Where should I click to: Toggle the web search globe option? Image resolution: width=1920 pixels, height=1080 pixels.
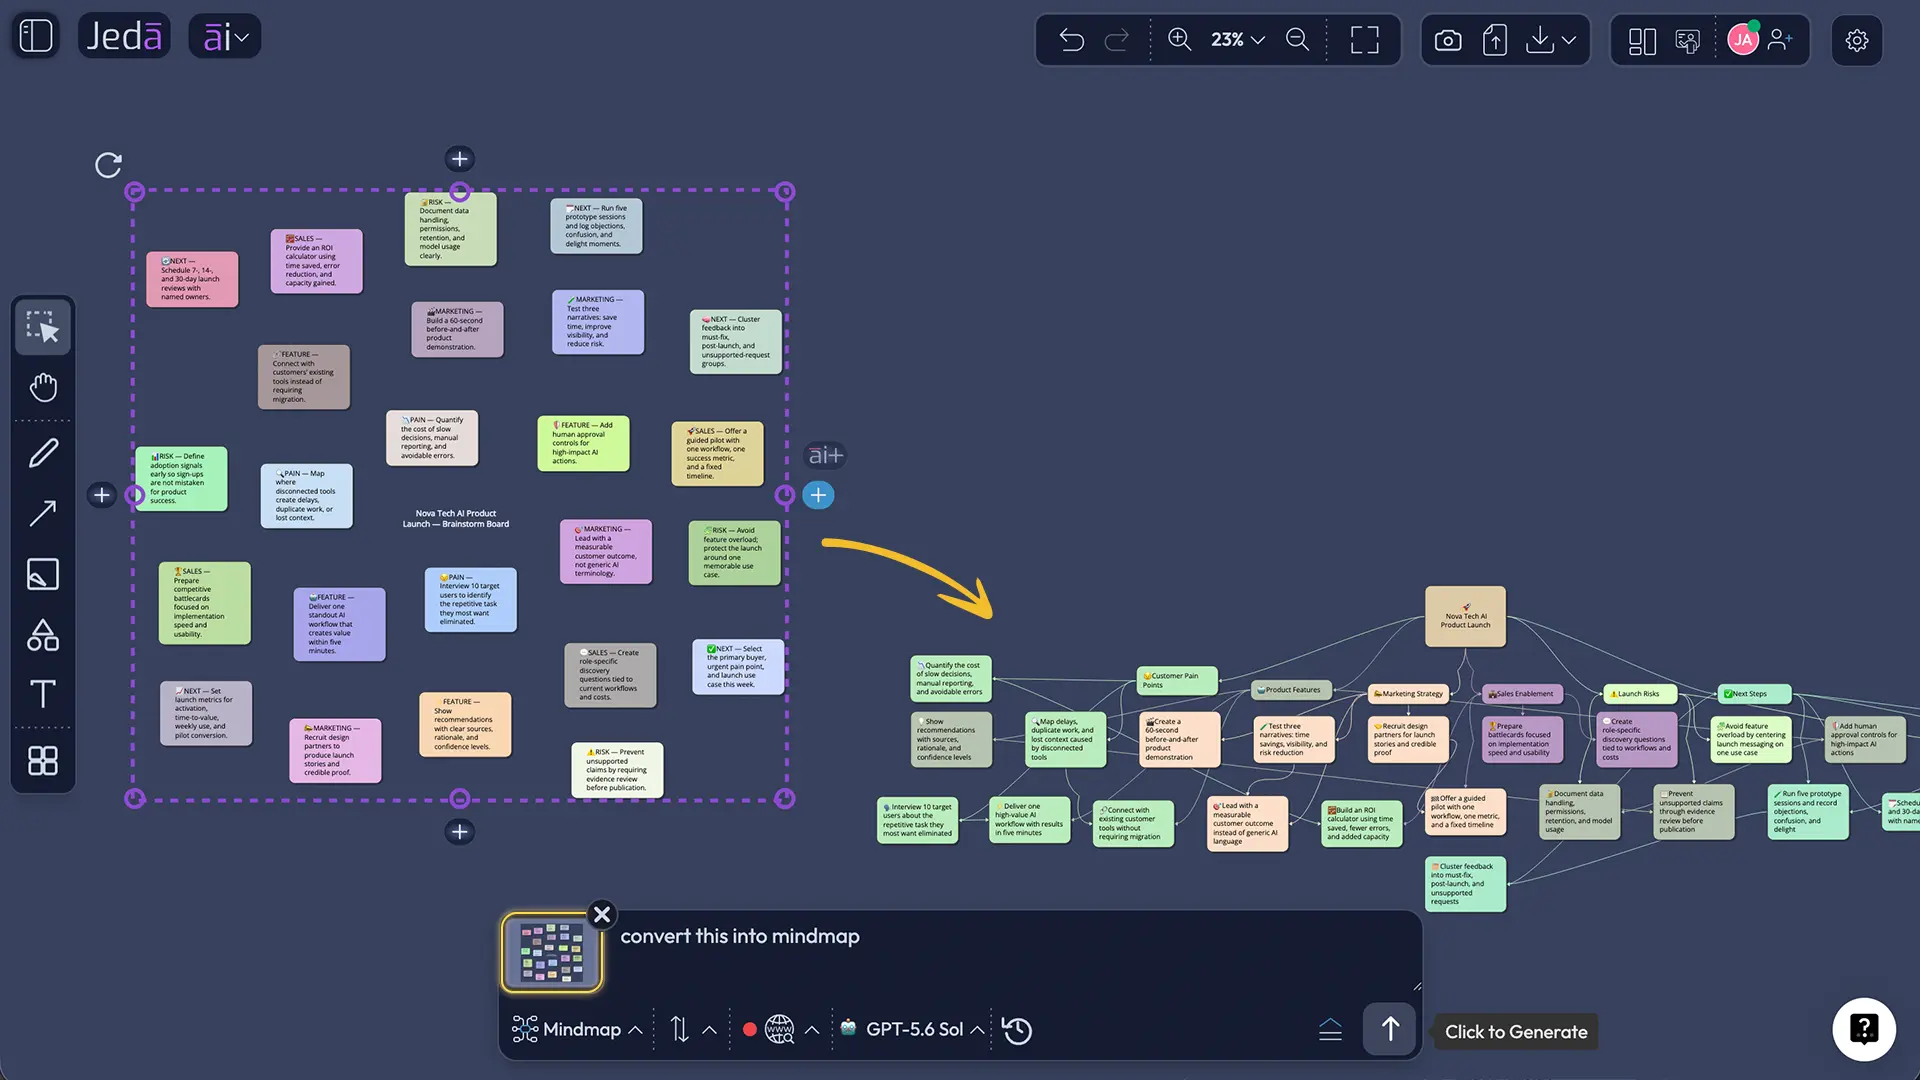point(780,1030)
